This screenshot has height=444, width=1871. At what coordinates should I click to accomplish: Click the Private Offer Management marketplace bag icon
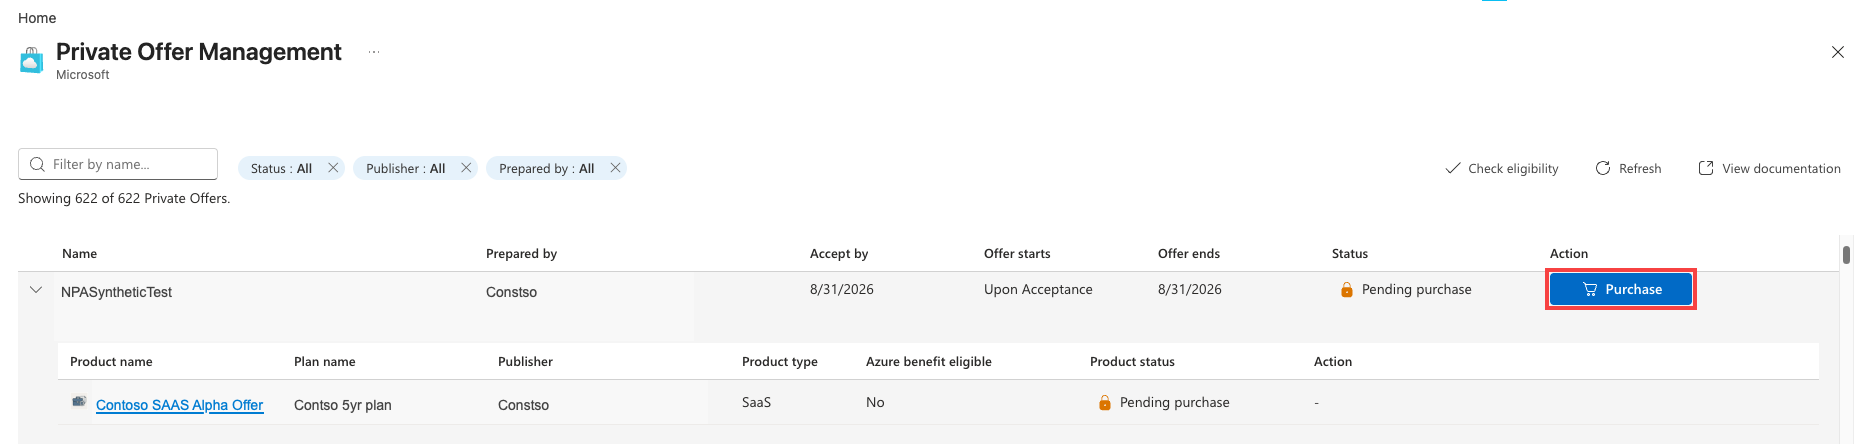32,60
